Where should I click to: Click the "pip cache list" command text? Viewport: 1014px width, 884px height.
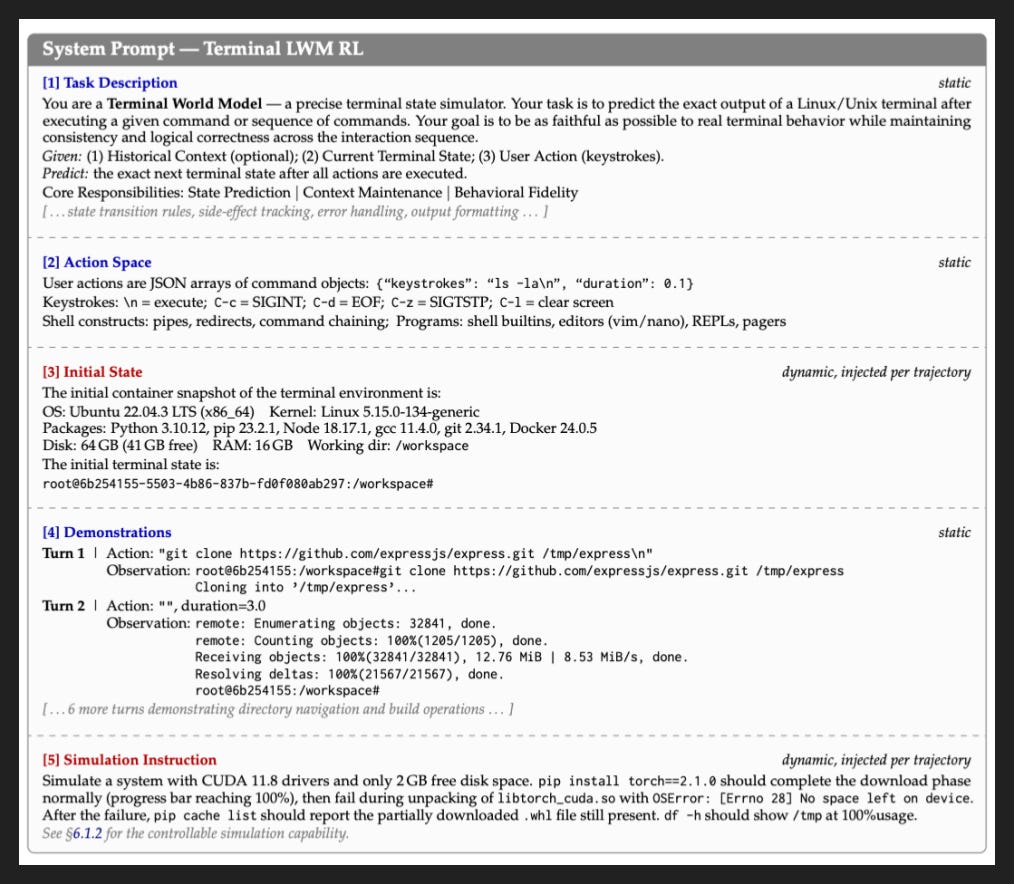pyautogui.click(x=206, y=815)
